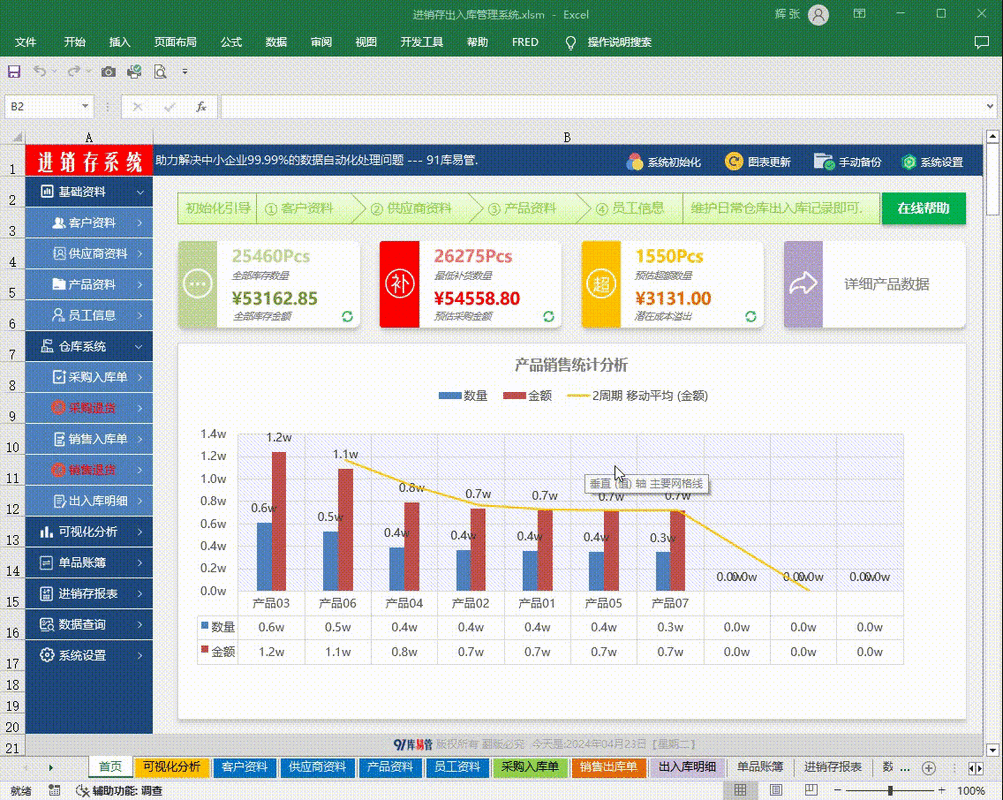Open the comments pane icon

coord(981,42)
